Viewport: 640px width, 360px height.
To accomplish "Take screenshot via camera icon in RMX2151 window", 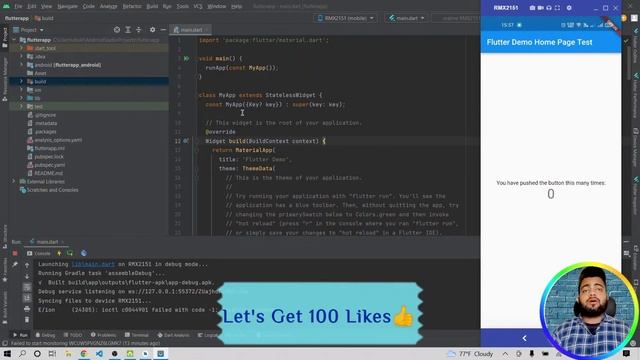I will tap(532, 8).
